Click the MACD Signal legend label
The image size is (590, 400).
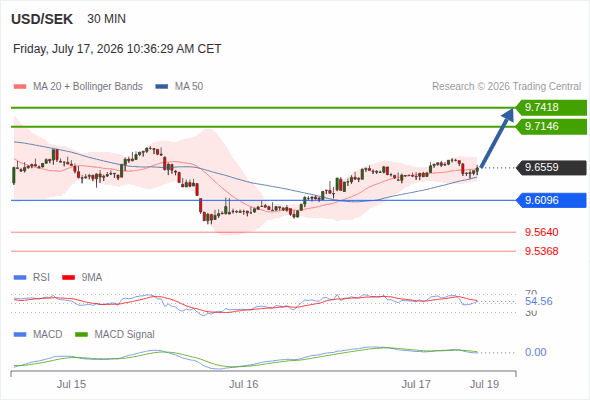[x=125, y=334]
